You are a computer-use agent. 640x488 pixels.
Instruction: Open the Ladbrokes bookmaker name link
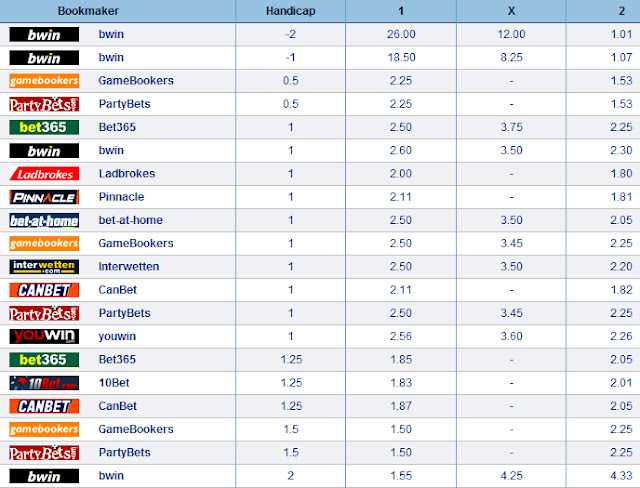[127, 173]
